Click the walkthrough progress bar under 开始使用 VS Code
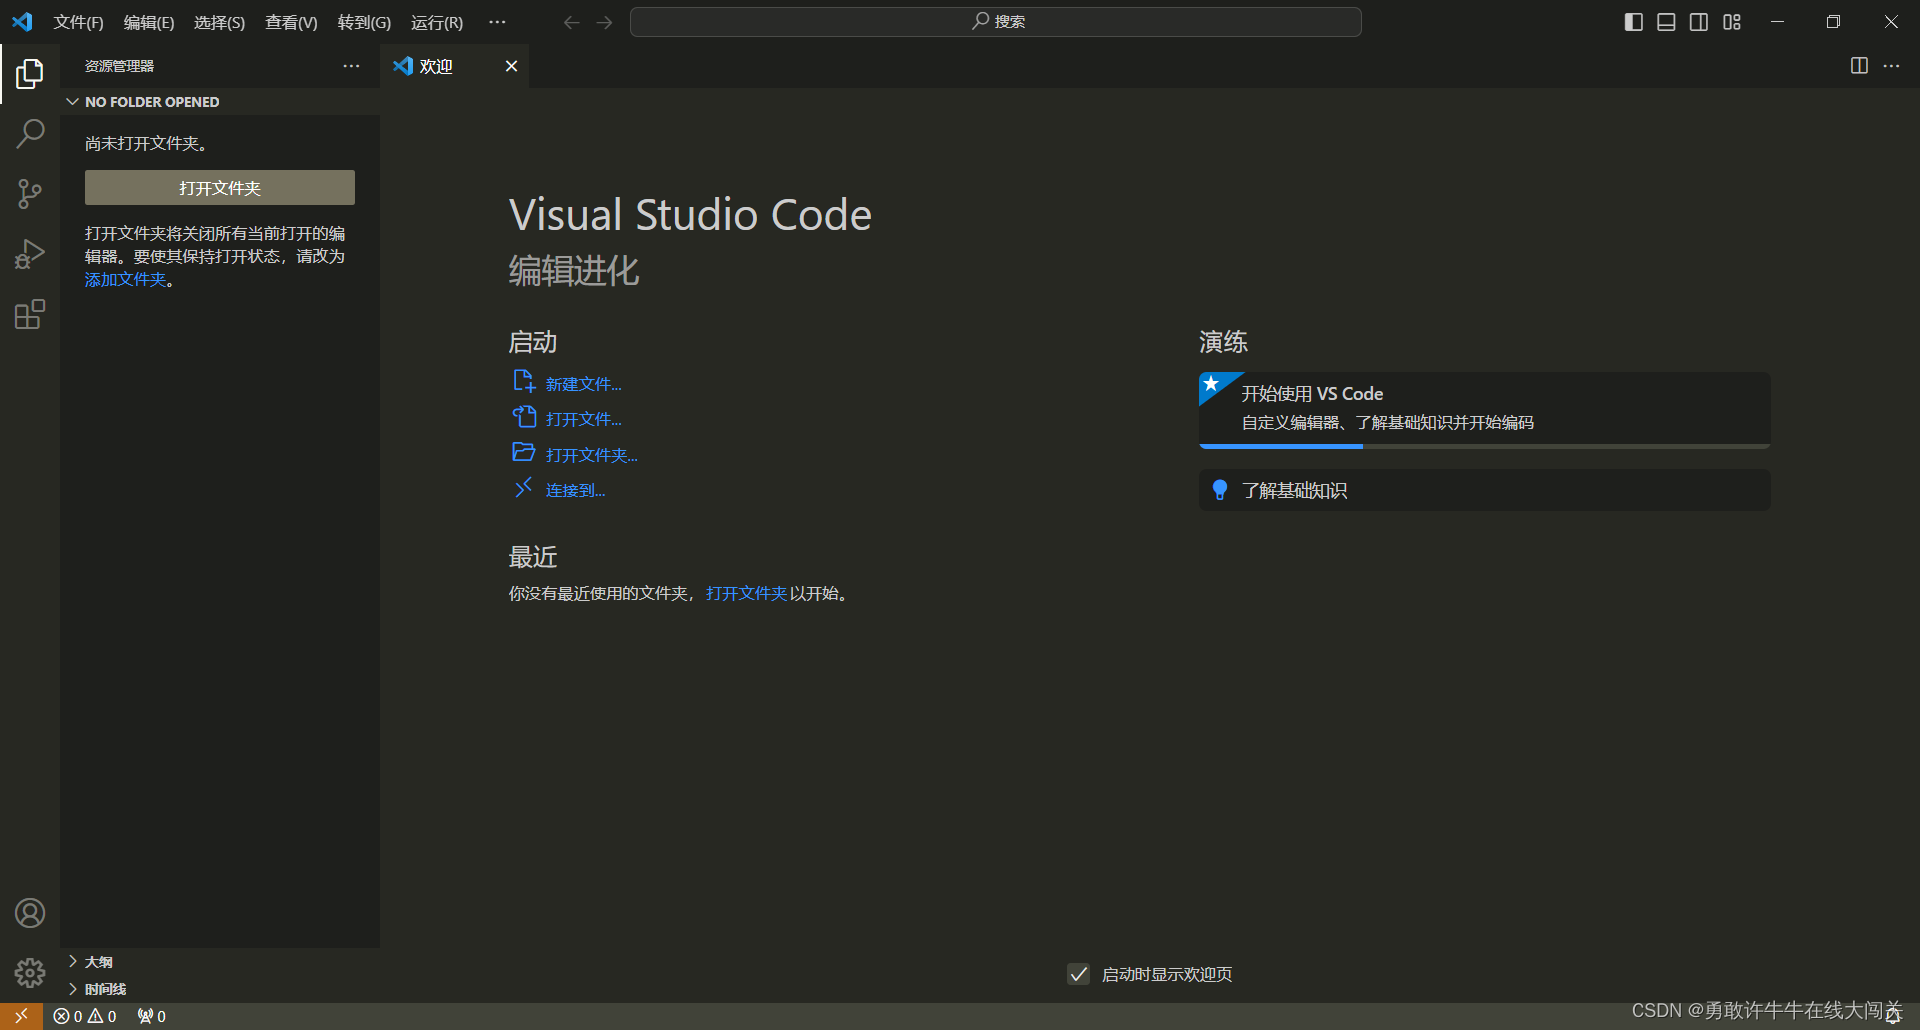 1485,446
